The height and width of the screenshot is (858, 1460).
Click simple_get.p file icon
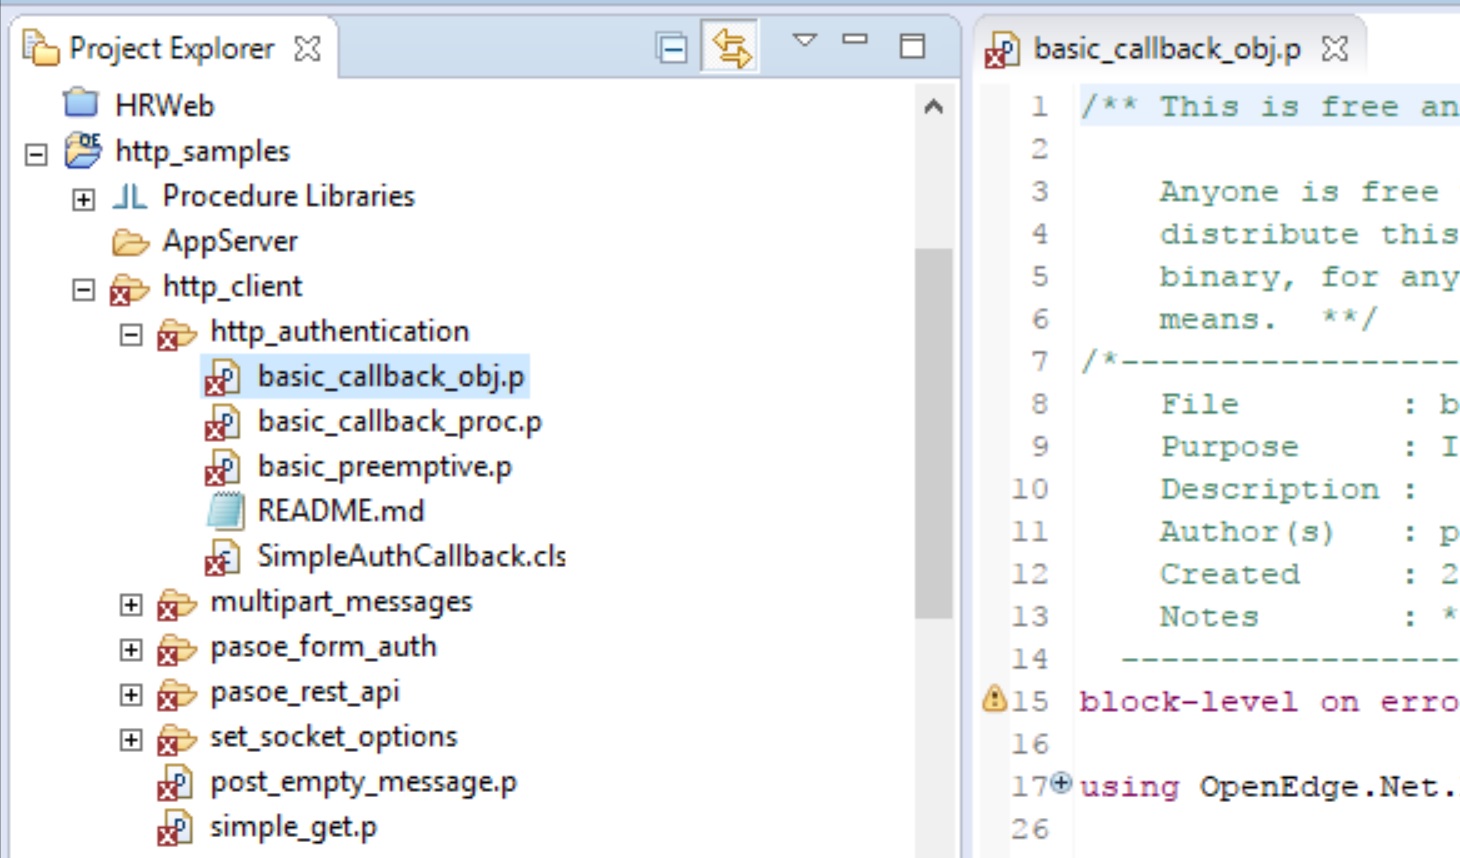[x=175, y=829]
